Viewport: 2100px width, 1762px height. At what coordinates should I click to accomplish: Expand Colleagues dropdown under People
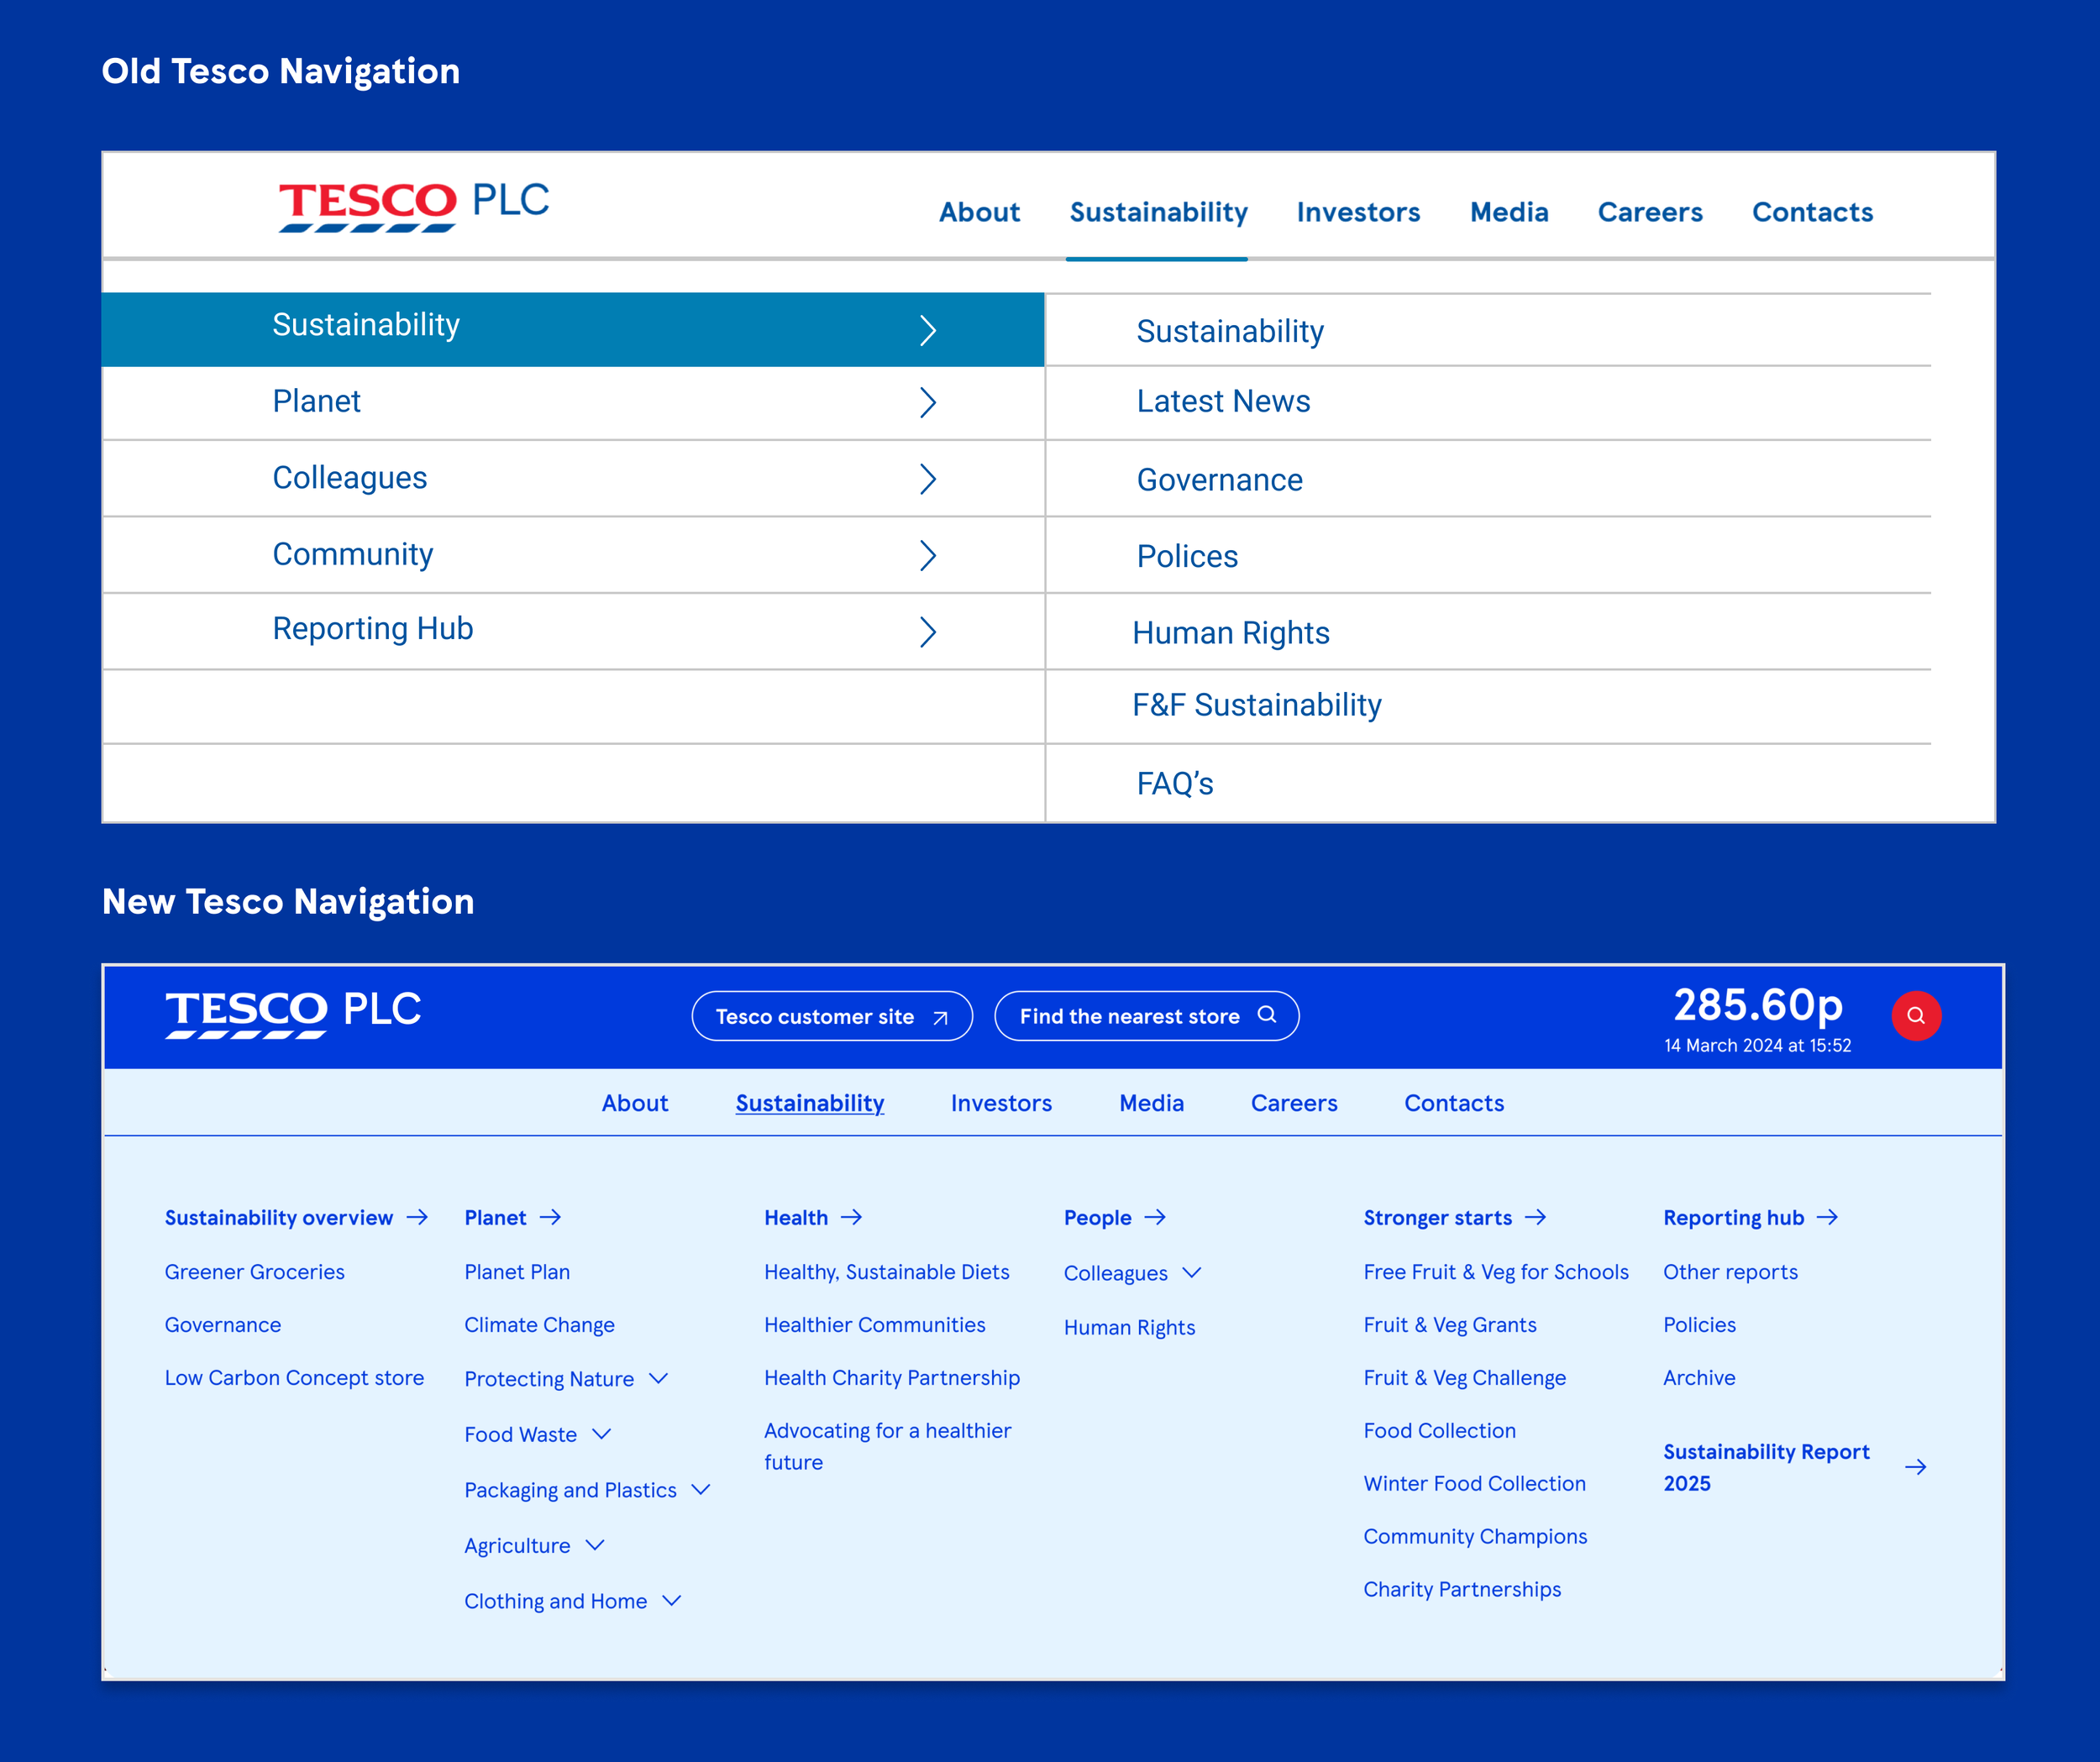click(x=1192, y=1273)
